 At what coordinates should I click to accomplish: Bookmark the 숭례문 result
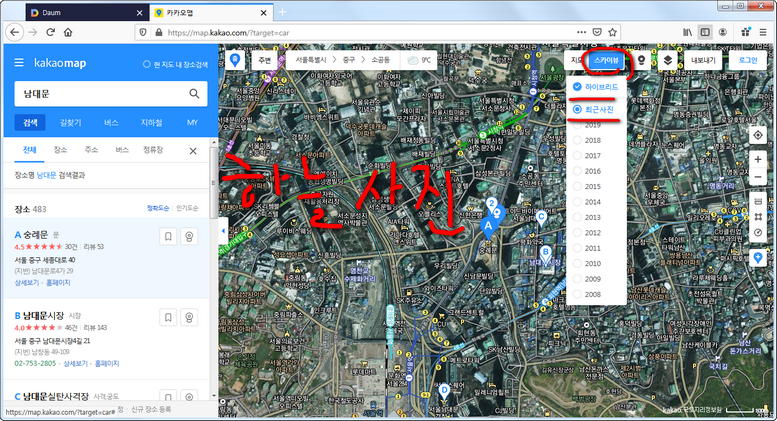[168, 237]
